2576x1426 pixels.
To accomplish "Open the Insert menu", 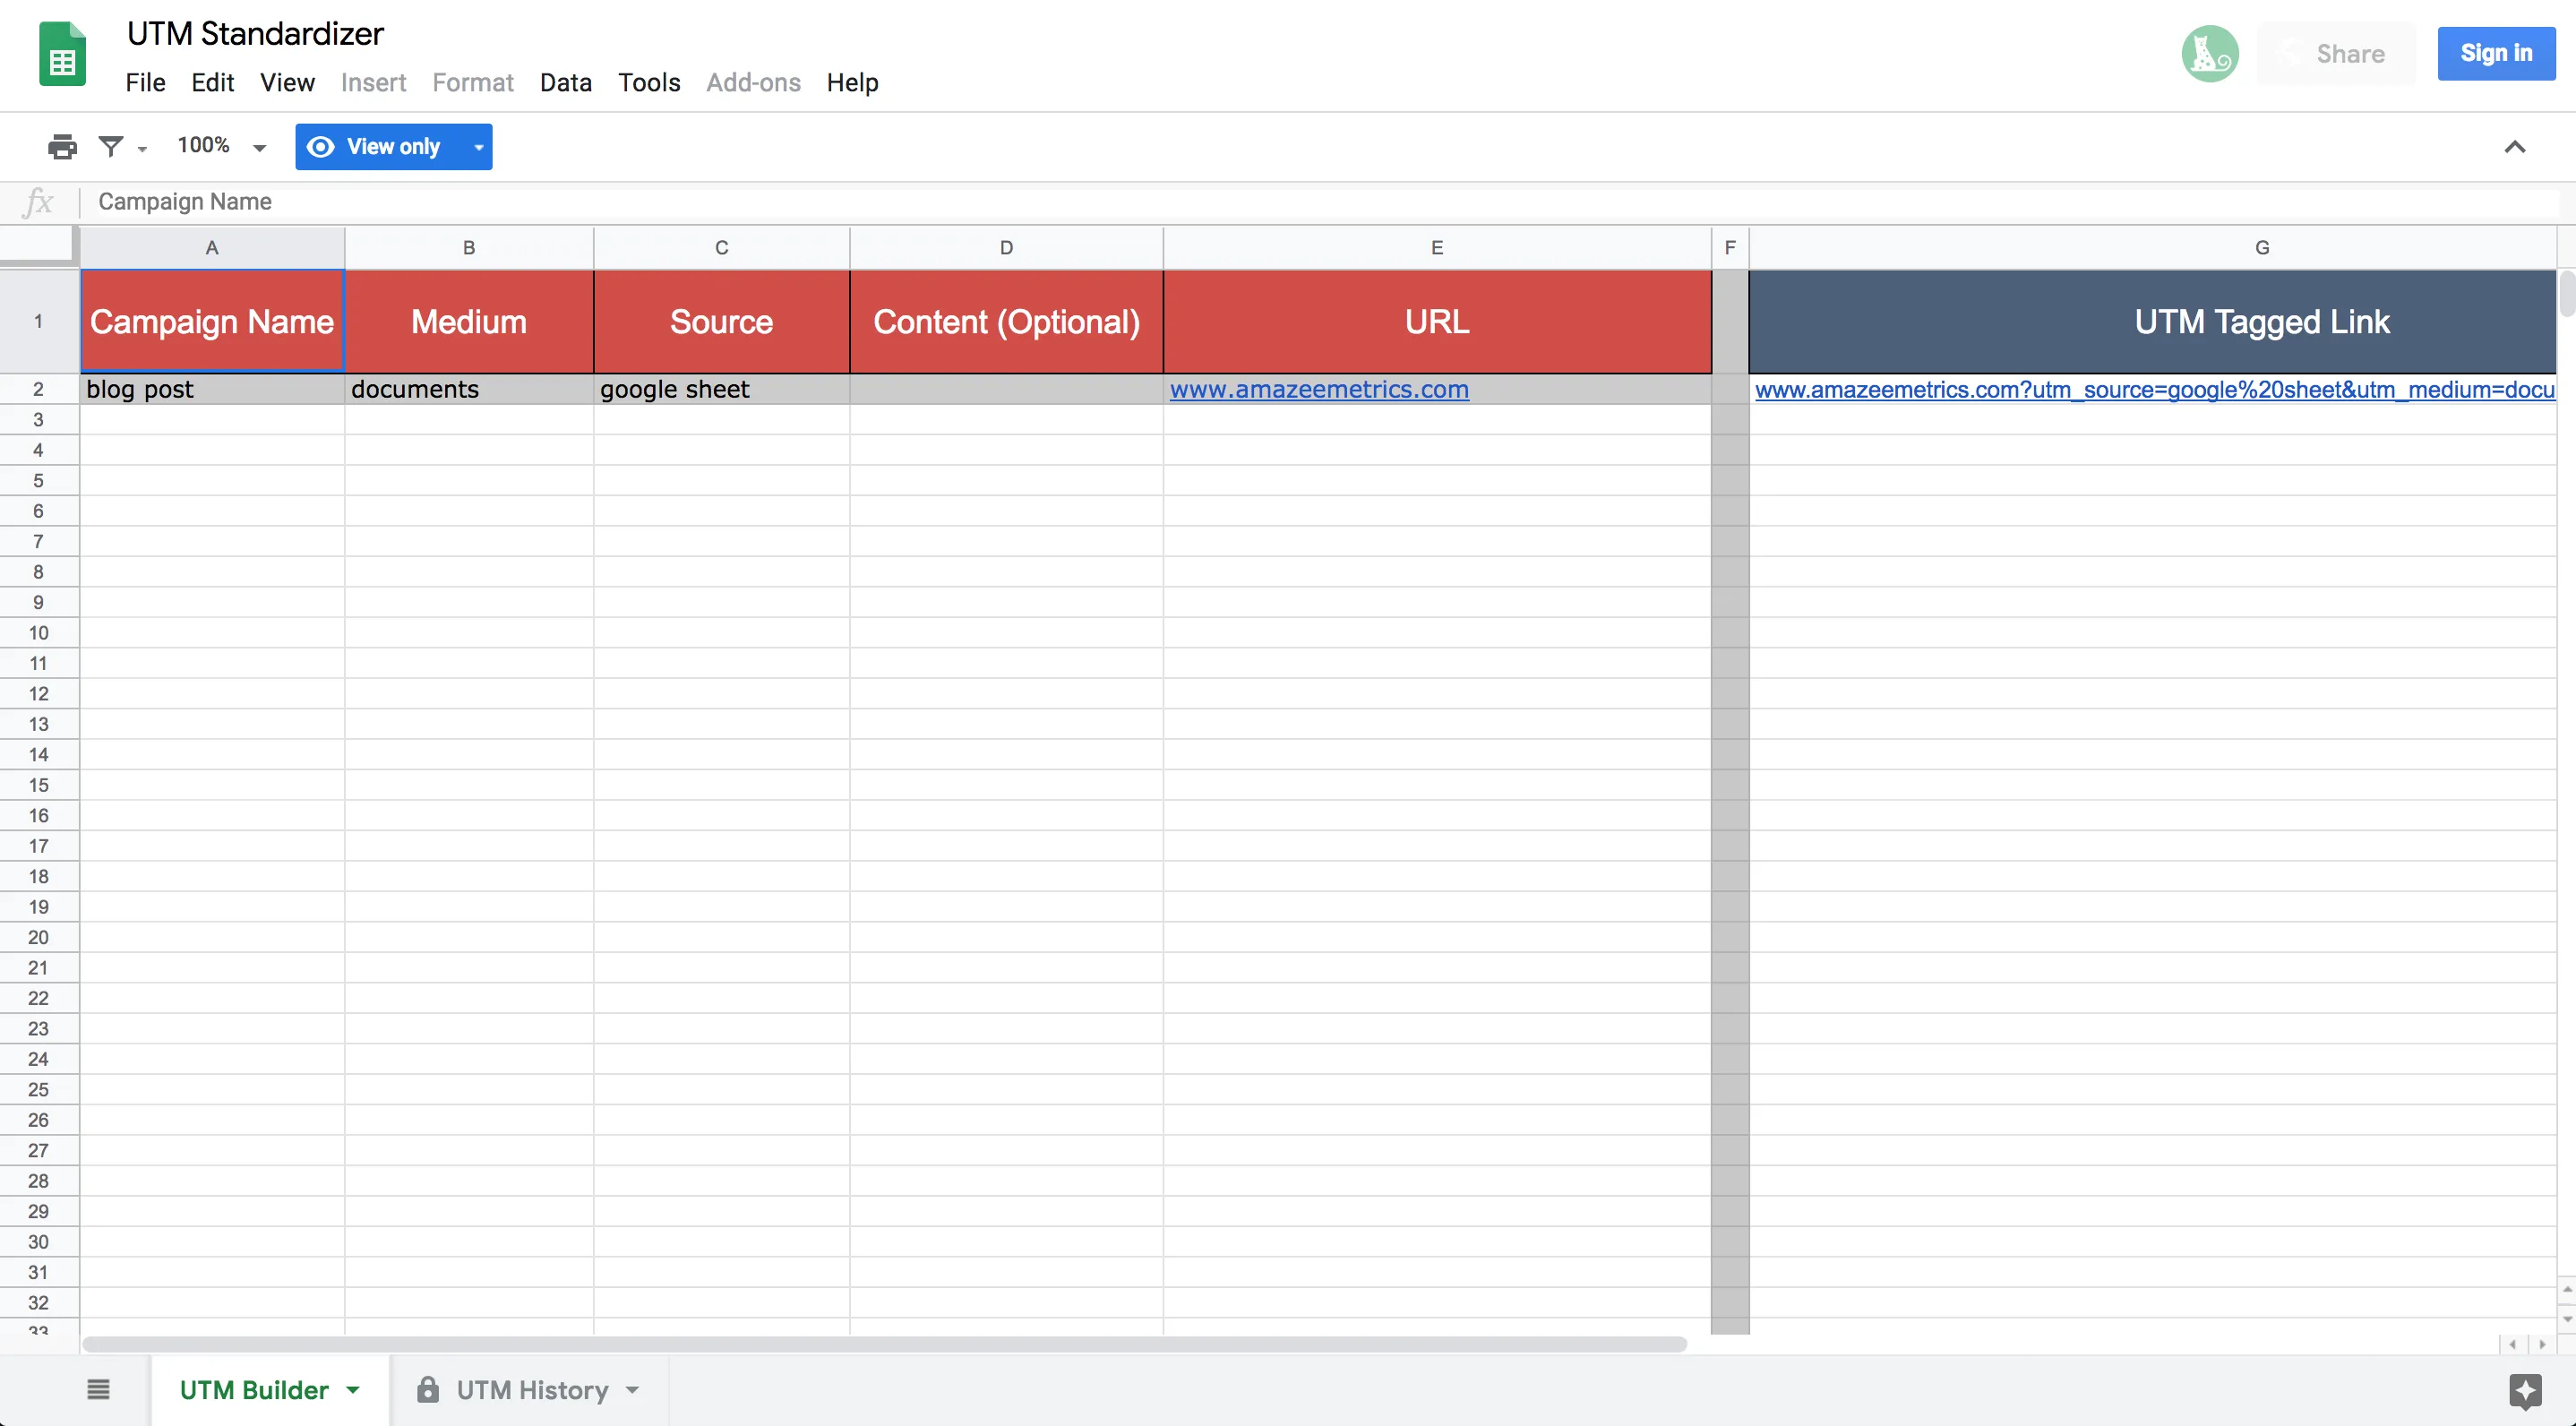I will [x=373, y=83].
